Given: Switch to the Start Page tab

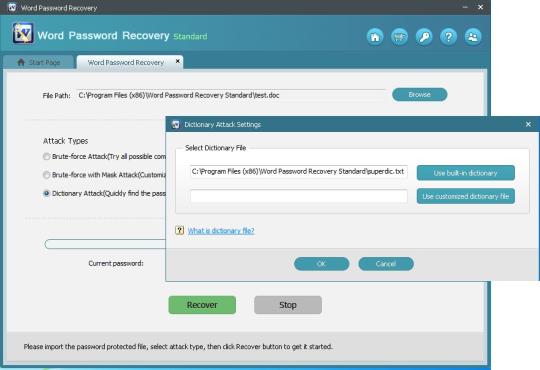Looking at the screenshot, I should [39, 62].
